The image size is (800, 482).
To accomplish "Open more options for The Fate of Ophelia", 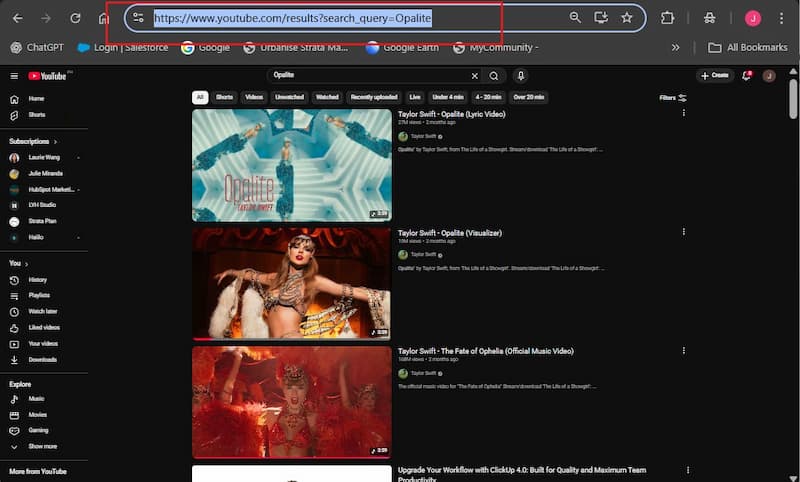I will tap(684, 351).
